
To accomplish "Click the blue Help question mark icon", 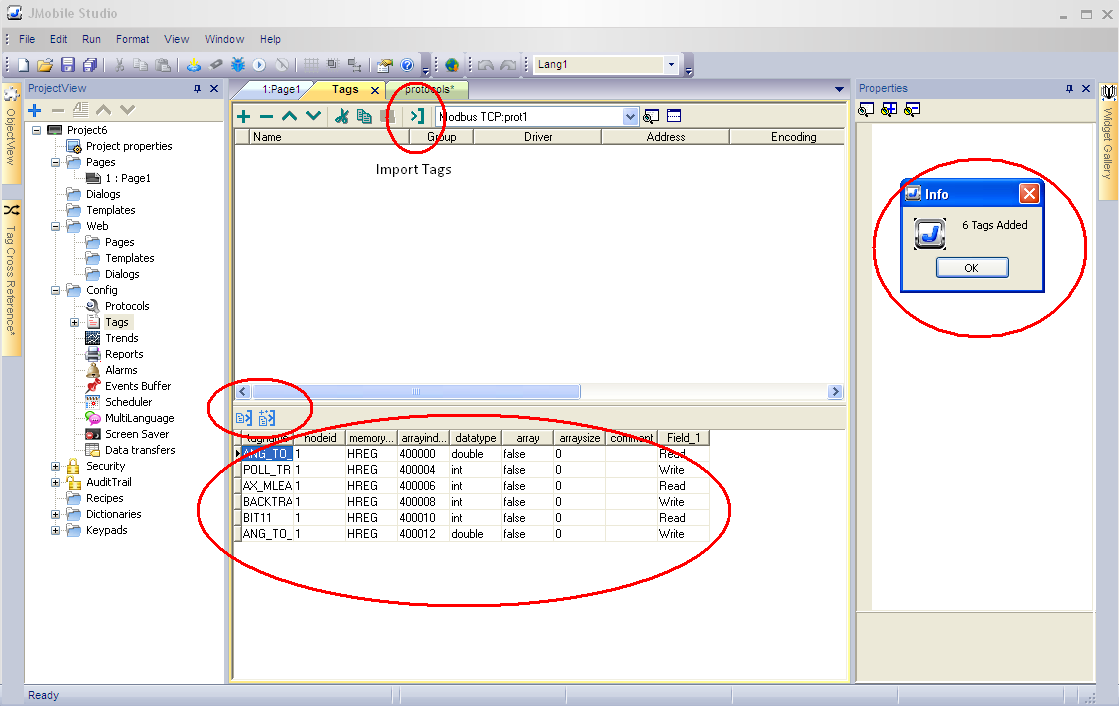I will [x=407, y=65].
